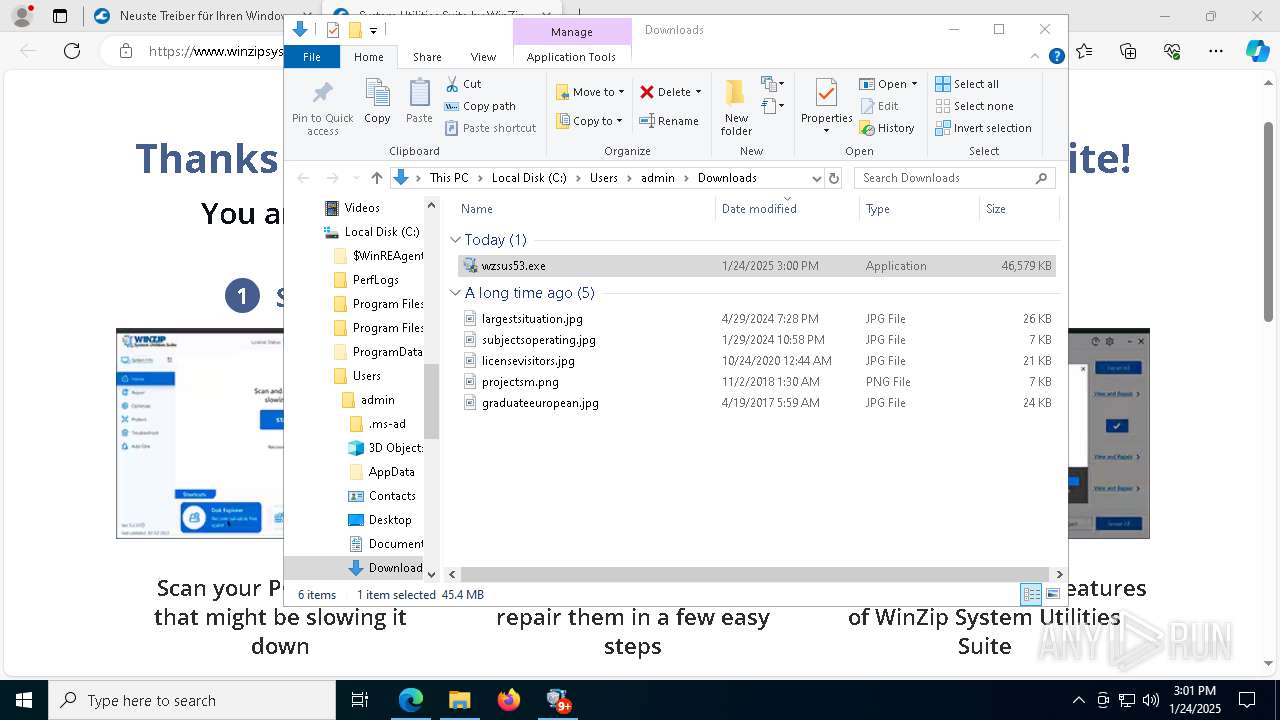Minimize the ribbon with the chevron
1280x720 pixels.
(x=1036, y=57)
